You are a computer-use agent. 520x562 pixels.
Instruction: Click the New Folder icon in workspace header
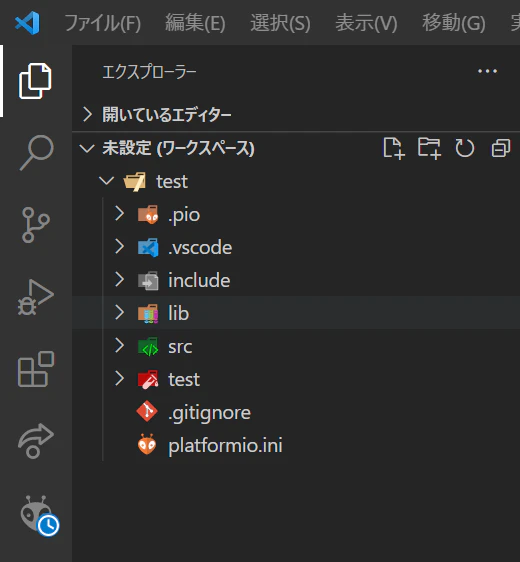click(x=429, y=148)
